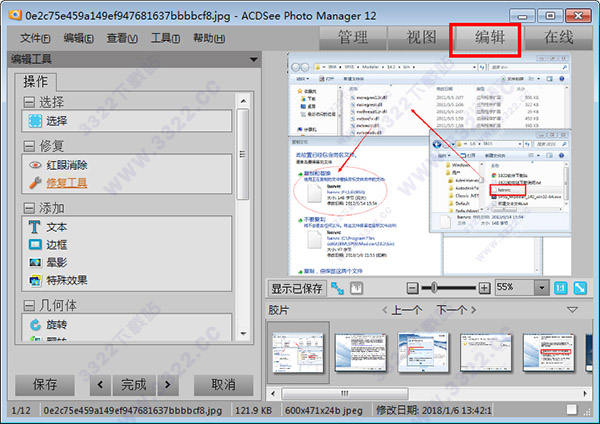This screenshot has height=424, width=600.
Task: Switch to the 在线 mode tab
Action: 559,38
